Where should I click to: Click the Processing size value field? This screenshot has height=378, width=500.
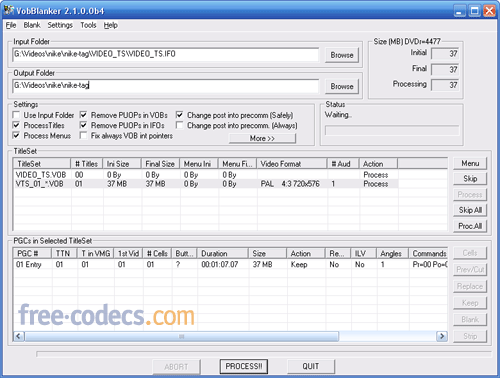(x=445, y=85)
